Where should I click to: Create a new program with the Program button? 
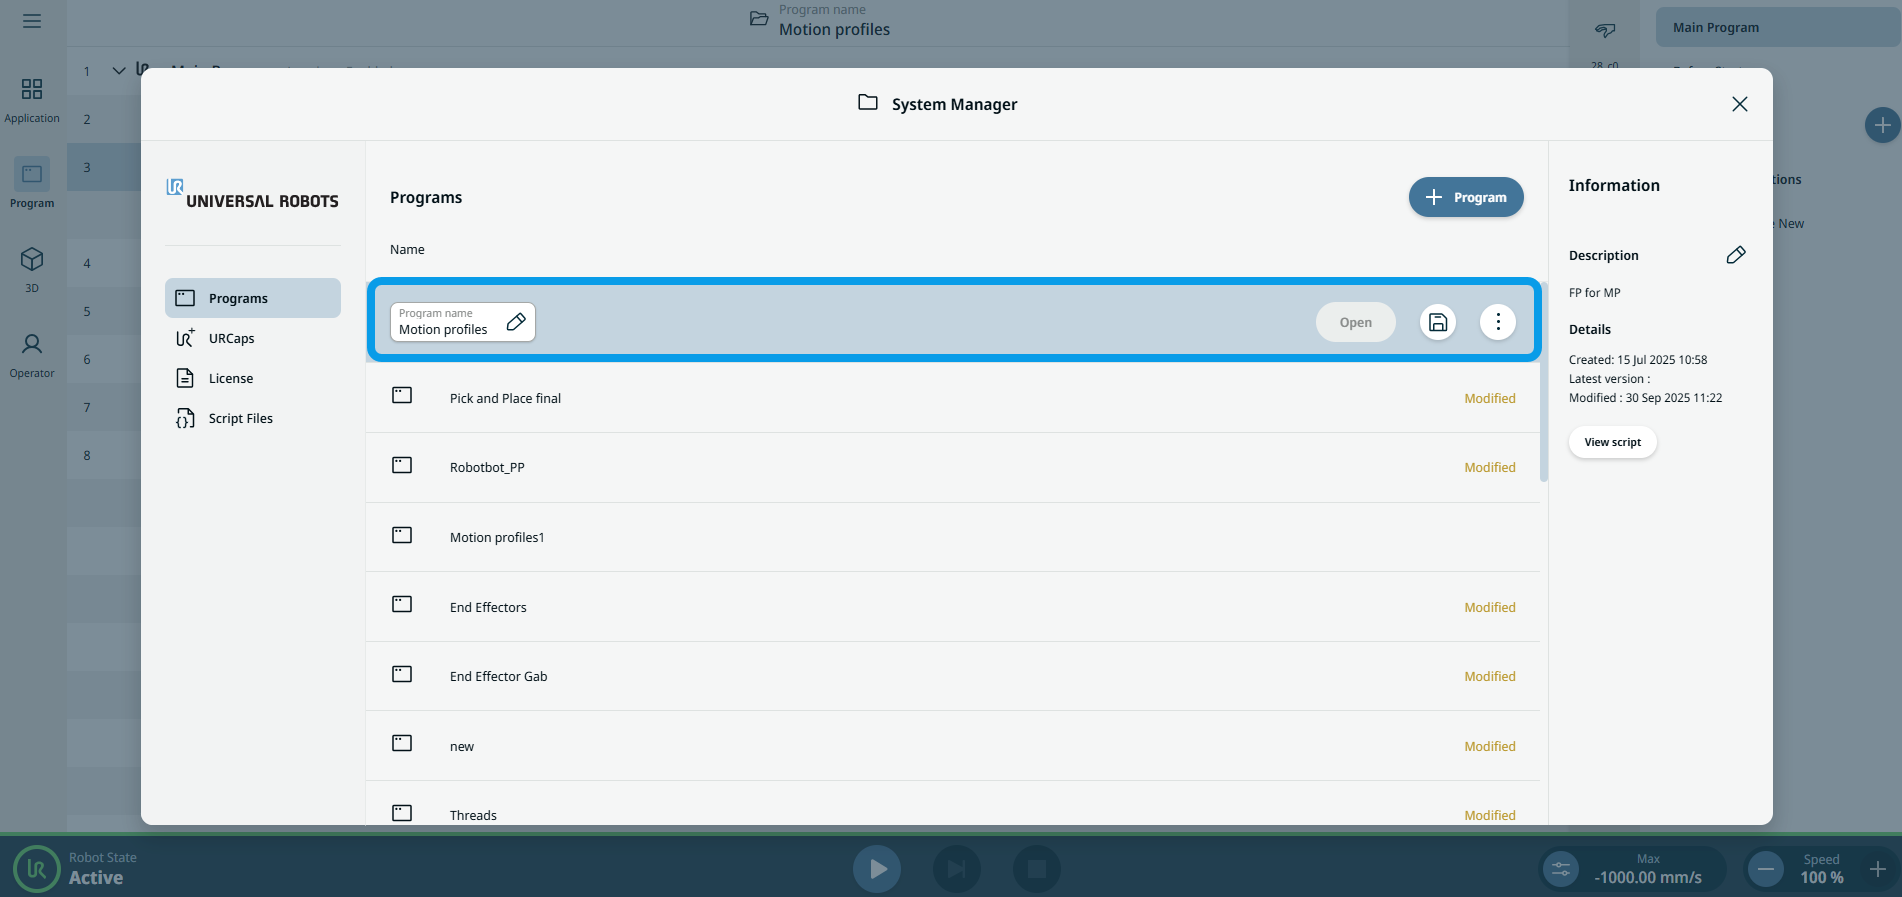click(x=1465, y=198)
